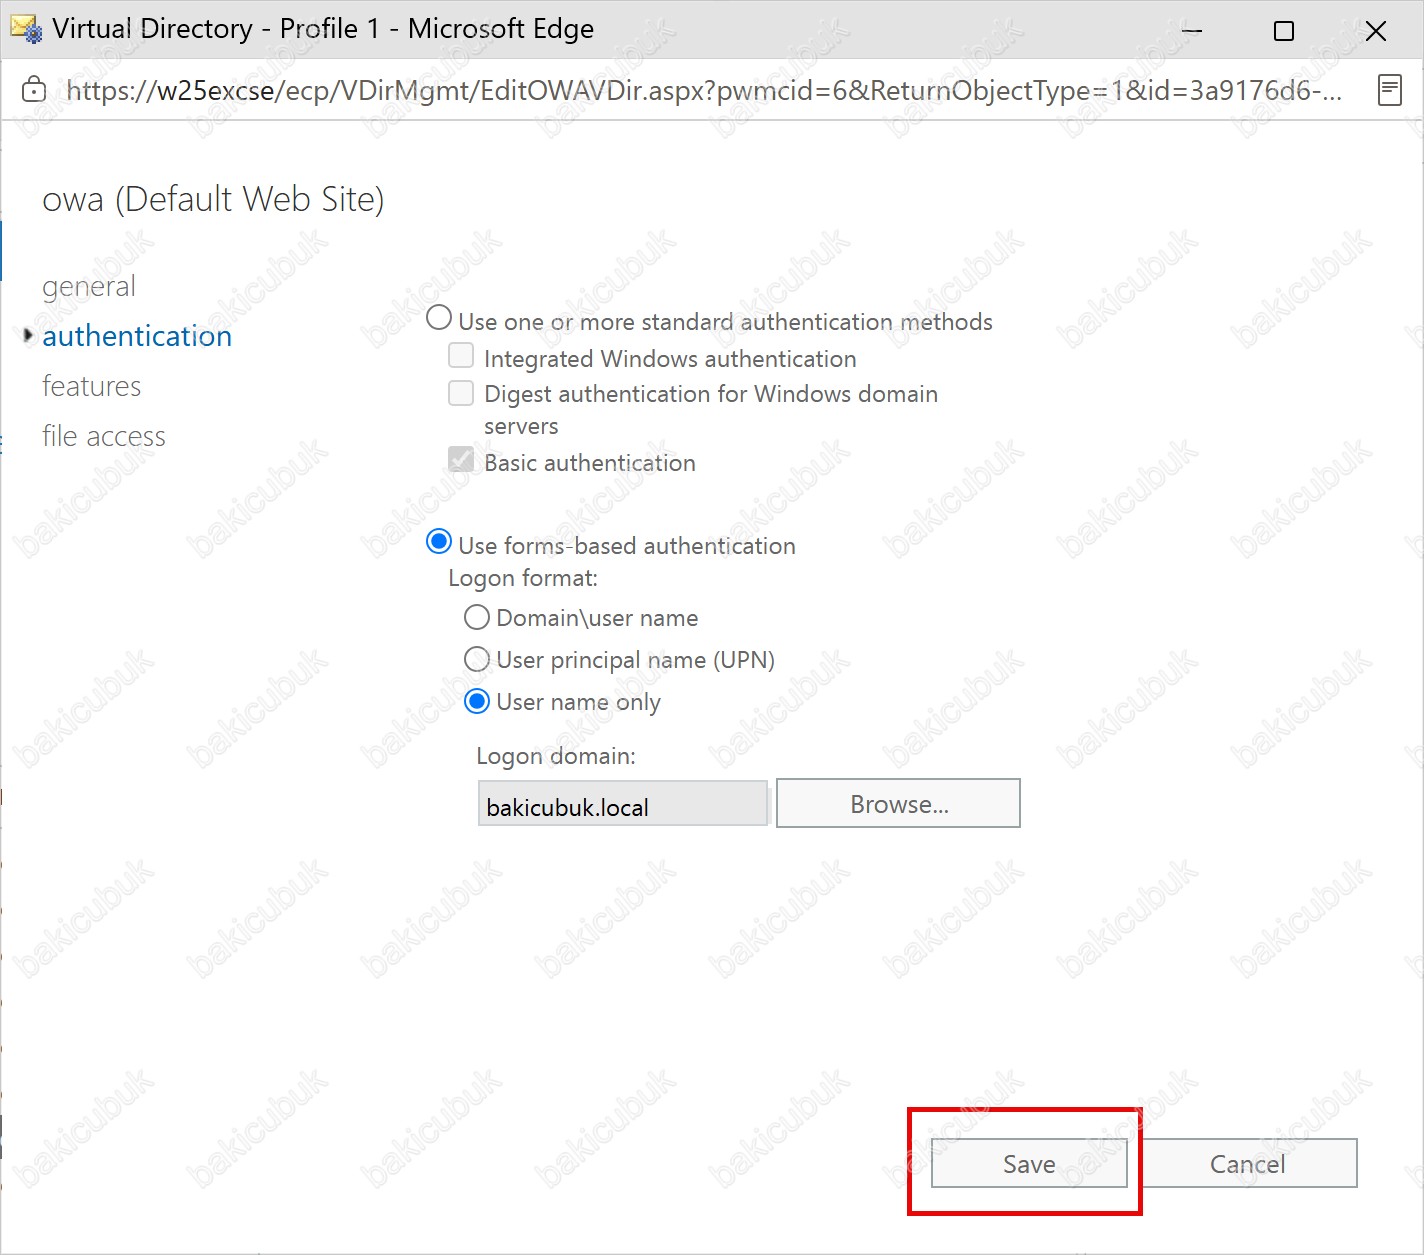Screen dimensions: 1424x1255
Task: Click the Logon domain text field
Action: coord(623,804)
